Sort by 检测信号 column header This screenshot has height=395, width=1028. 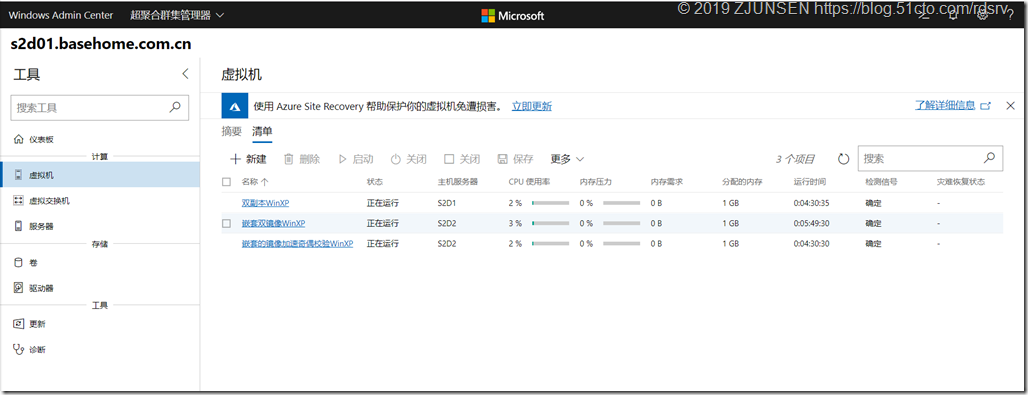tap(881, 182)
